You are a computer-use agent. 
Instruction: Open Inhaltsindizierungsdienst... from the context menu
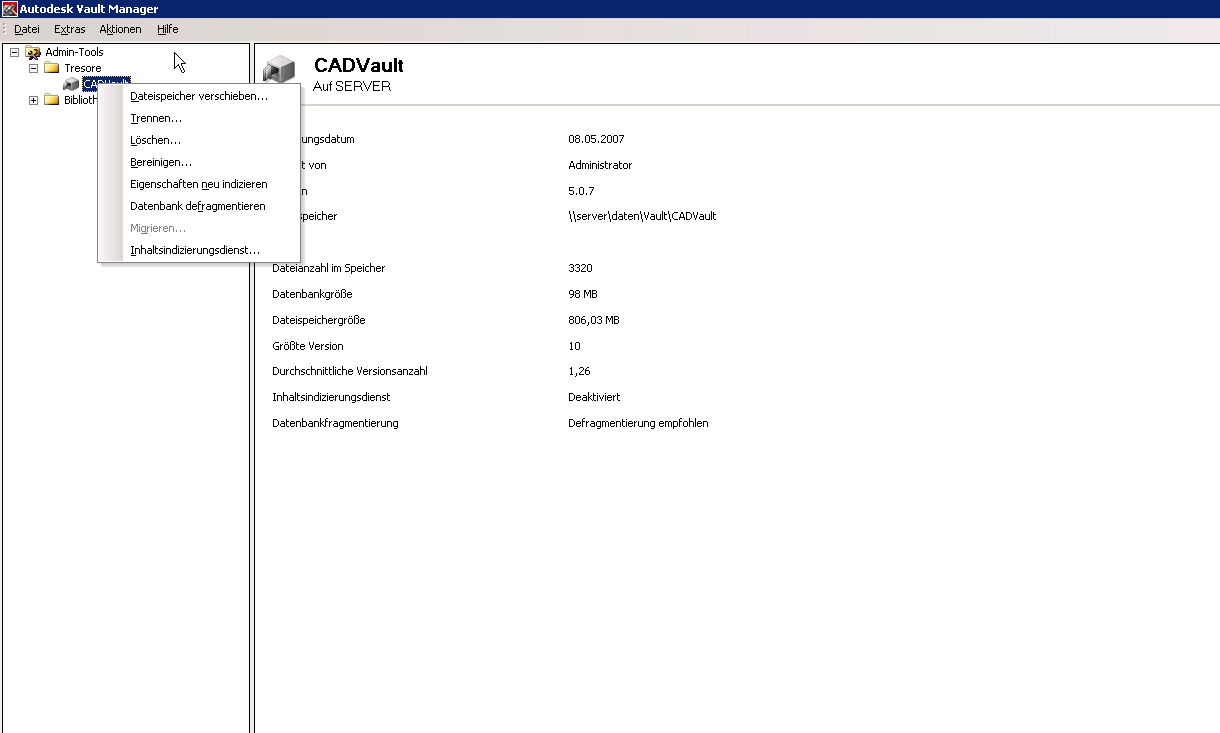click(x=199, y=250)
